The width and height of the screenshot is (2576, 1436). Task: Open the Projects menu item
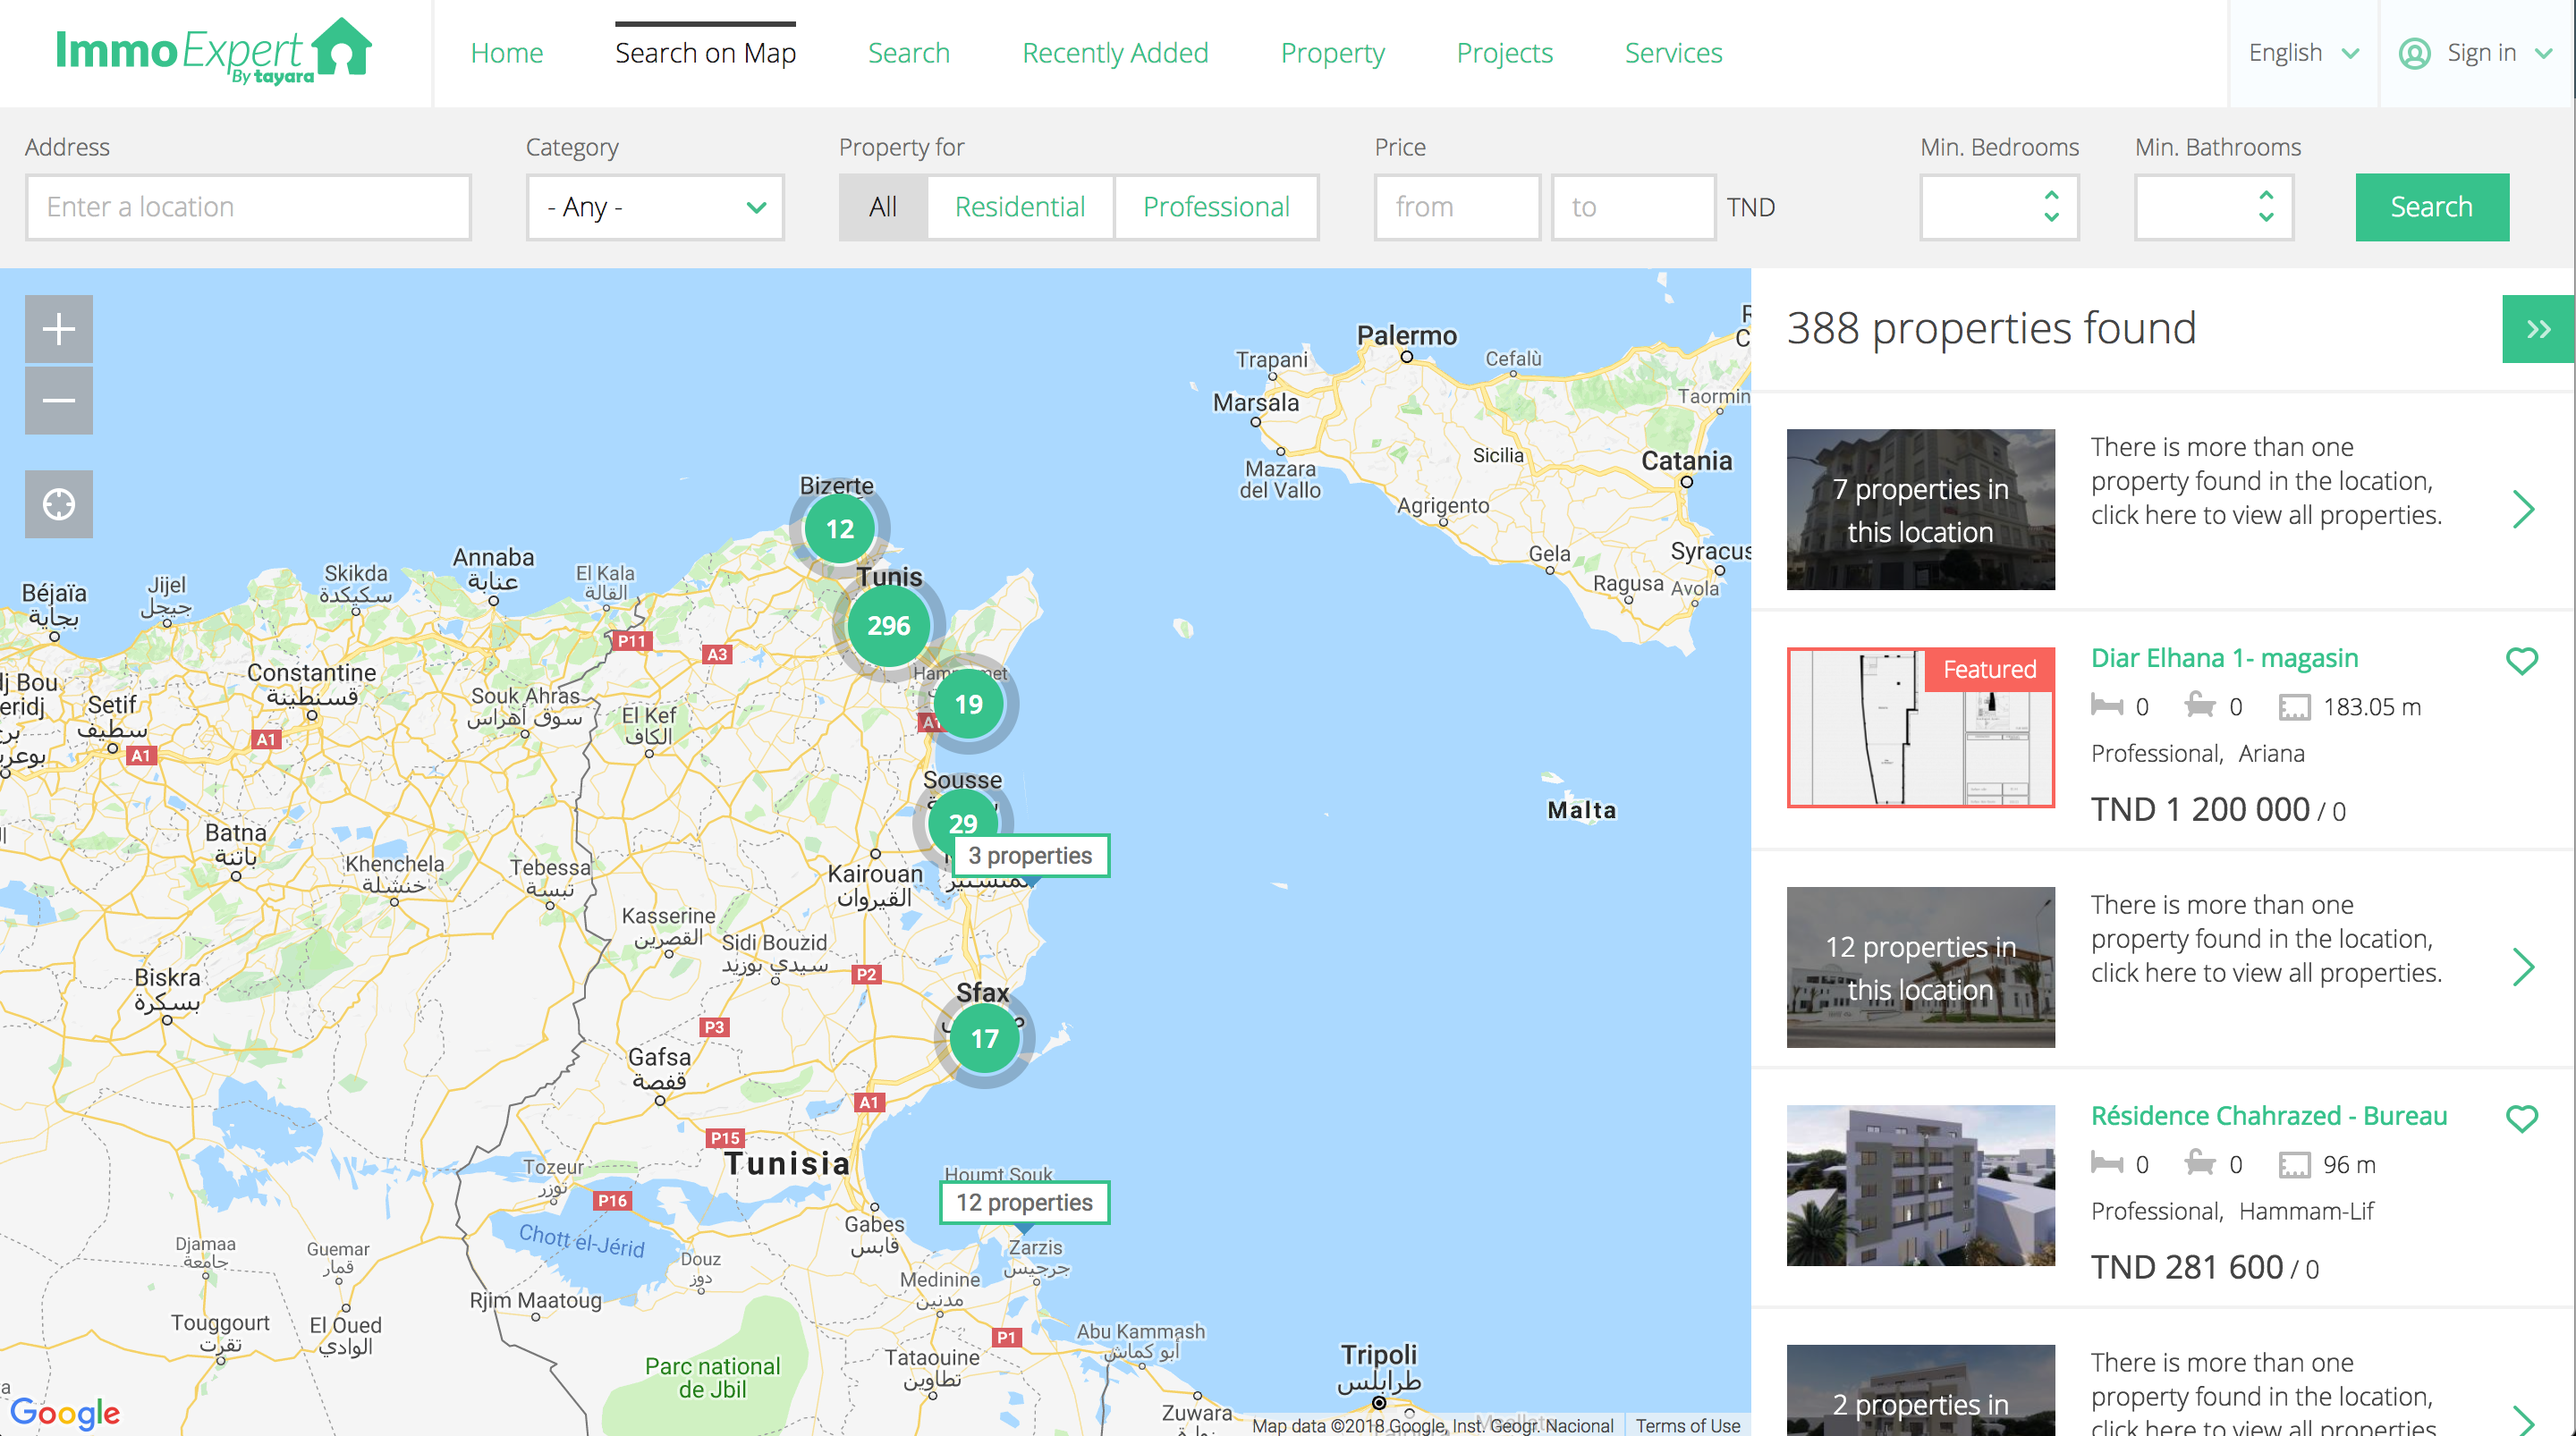click(1504, 53)
